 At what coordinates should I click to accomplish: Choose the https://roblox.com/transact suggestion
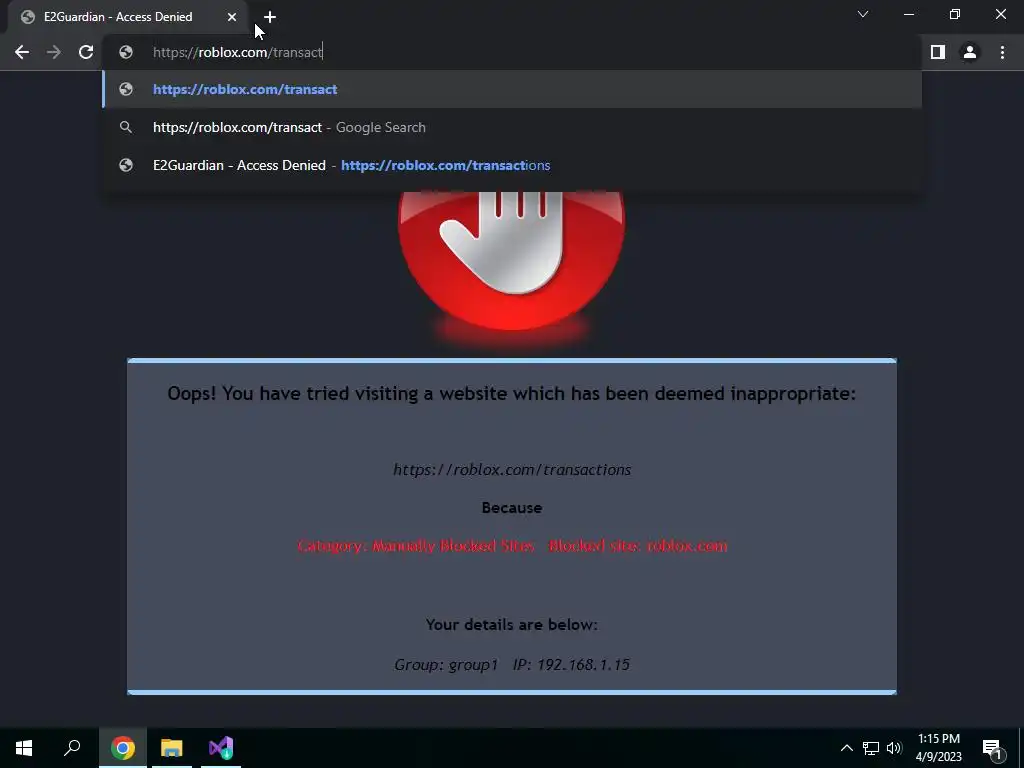click(513, 89)
